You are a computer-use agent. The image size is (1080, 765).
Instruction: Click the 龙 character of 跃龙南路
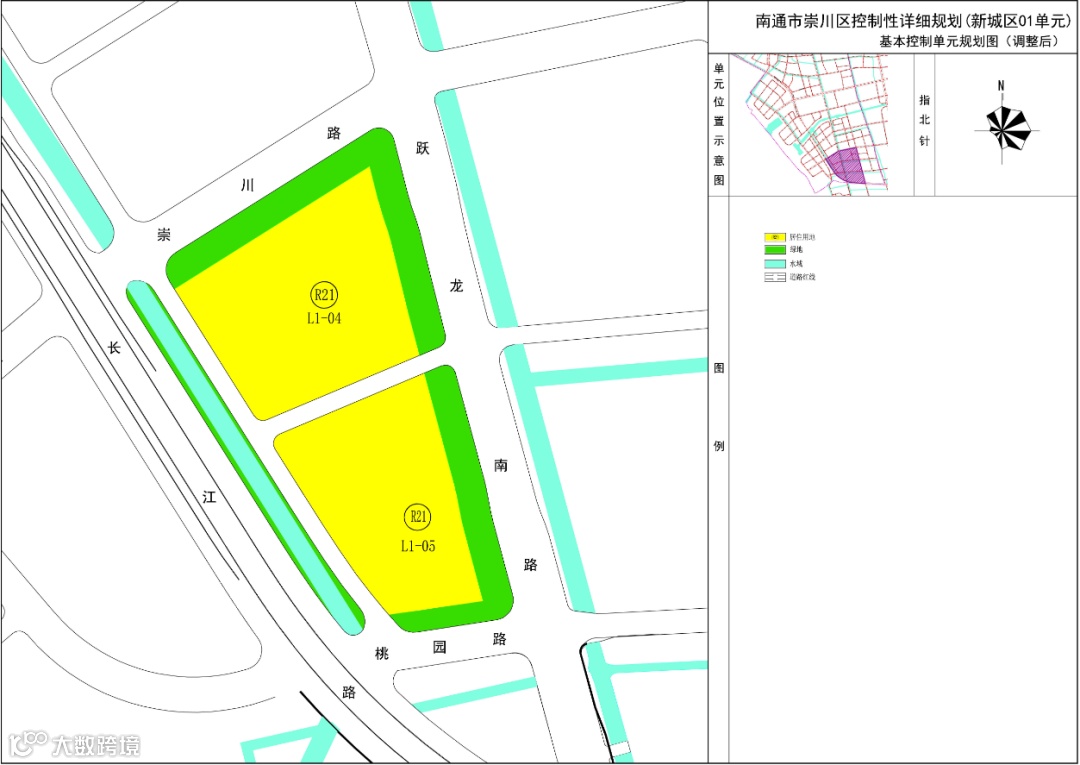pos(457,286)
